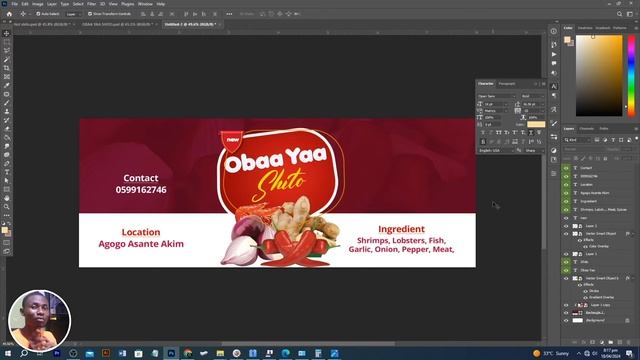Select the Eyedropper tool
The height and width of the screenshot is (360, 640).
pos(6,85)
